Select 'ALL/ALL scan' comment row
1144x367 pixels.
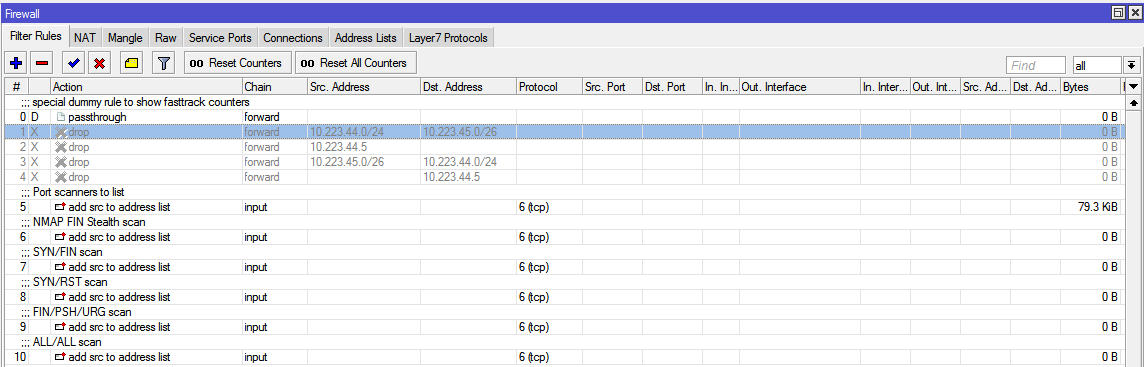[565, 341]
